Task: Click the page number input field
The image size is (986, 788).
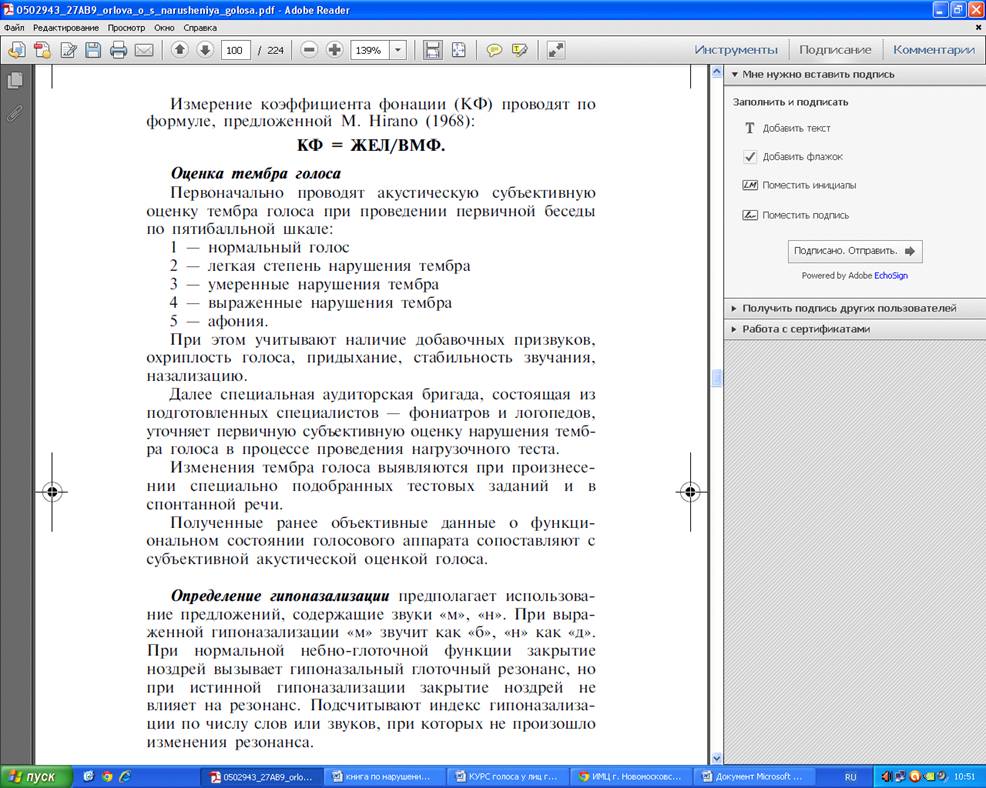Action: pyautogui.click(x=236, y=50)
